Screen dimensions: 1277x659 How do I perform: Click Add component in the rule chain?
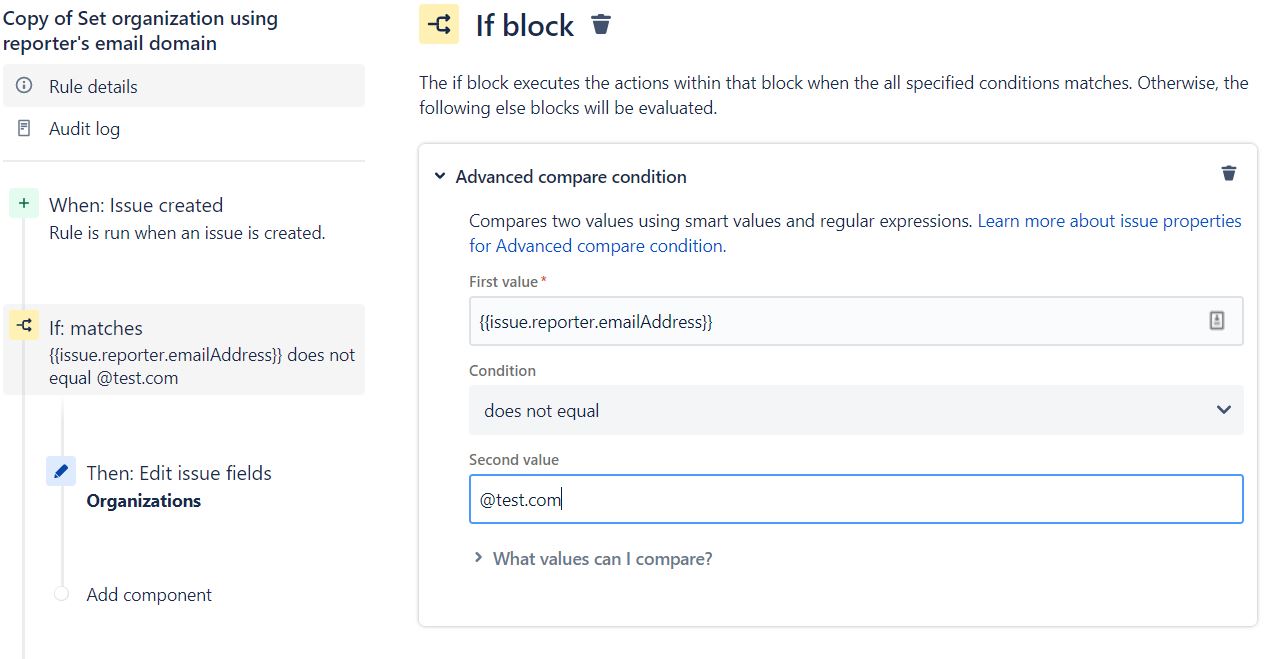tap(149, 595)
